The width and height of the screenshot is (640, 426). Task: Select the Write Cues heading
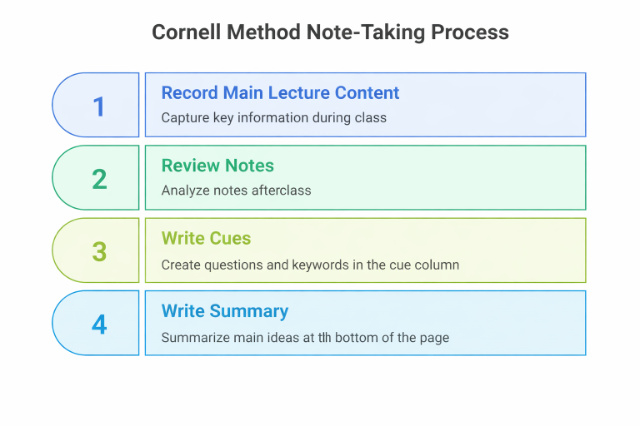click(x=207, y=239)
